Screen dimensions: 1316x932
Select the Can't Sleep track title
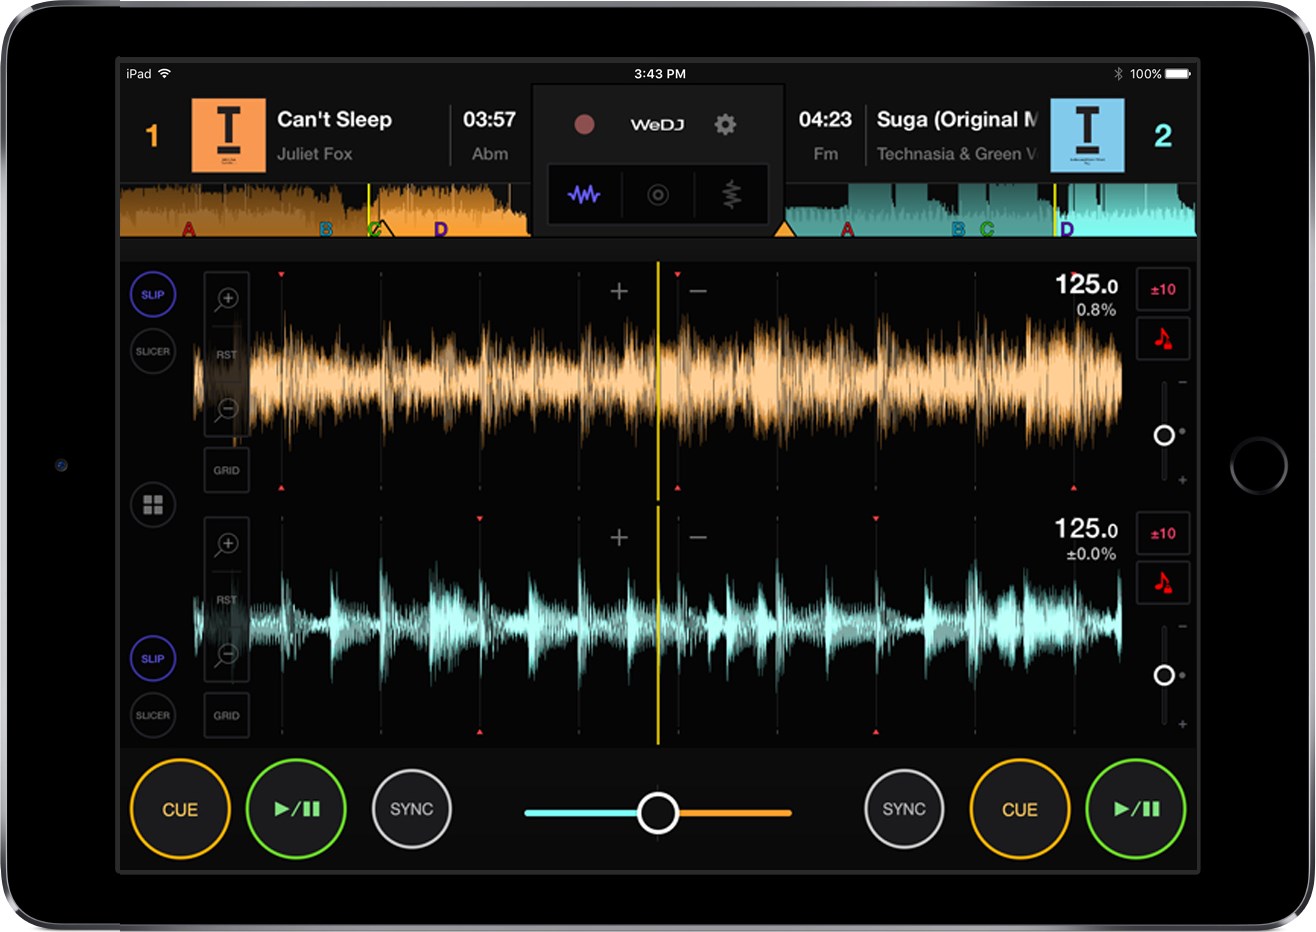tap(334, 119)
